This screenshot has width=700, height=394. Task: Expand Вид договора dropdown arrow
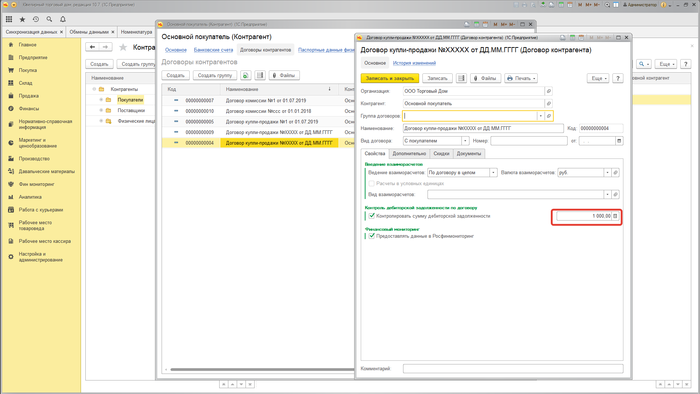point(465,141)
